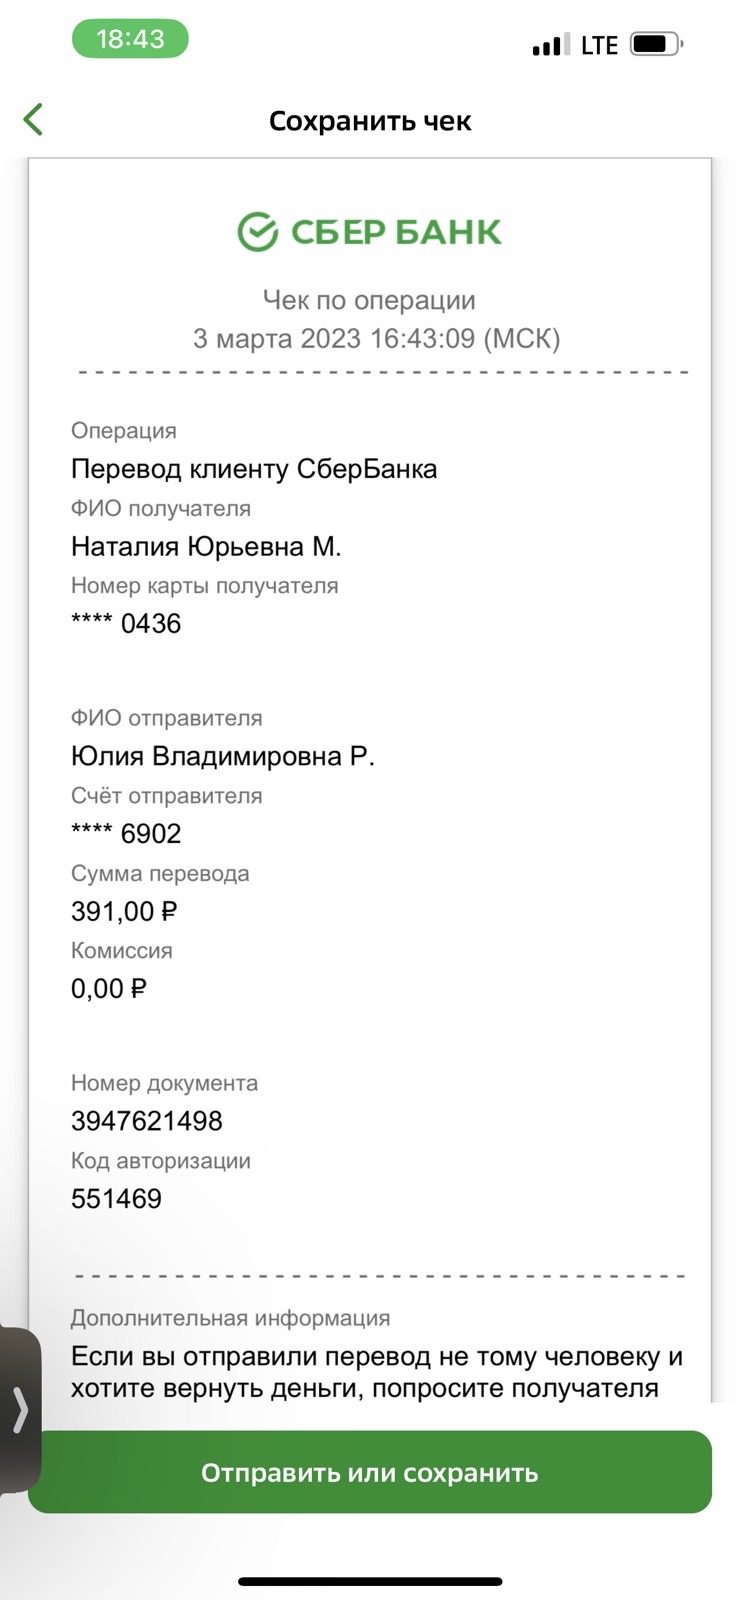Tap the commission value 0,00 ₽
740x1600 pixels.
[x=109, y=989]
